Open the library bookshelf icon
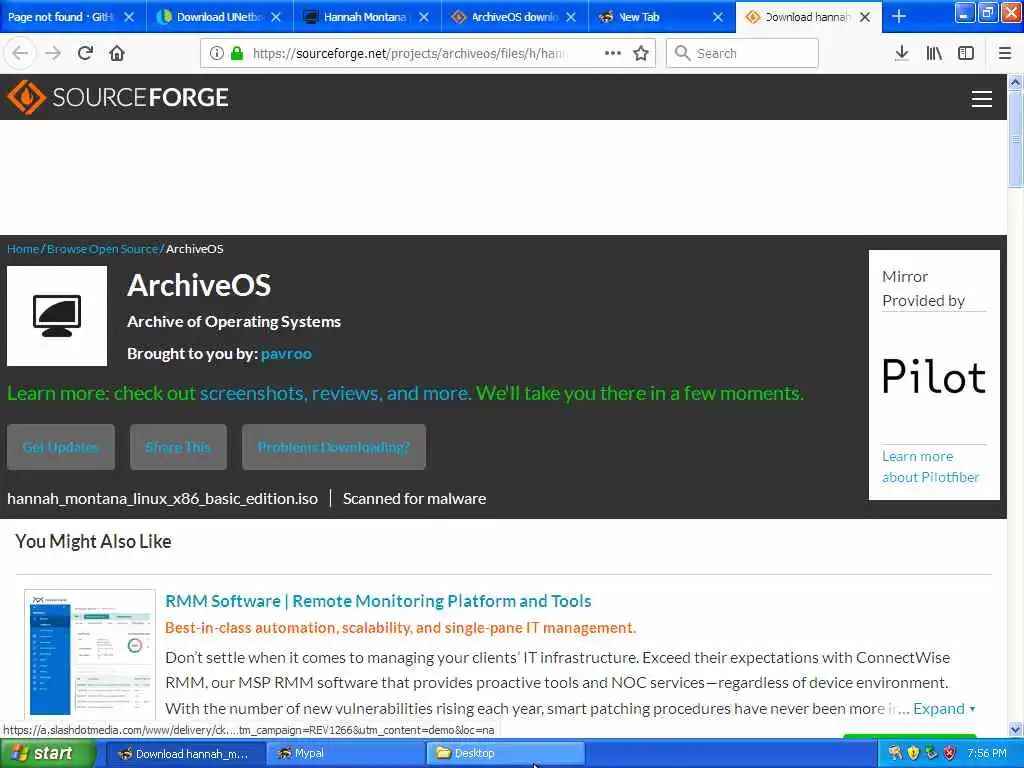This screenshot has width=1024, height=768. click(934, 53)
